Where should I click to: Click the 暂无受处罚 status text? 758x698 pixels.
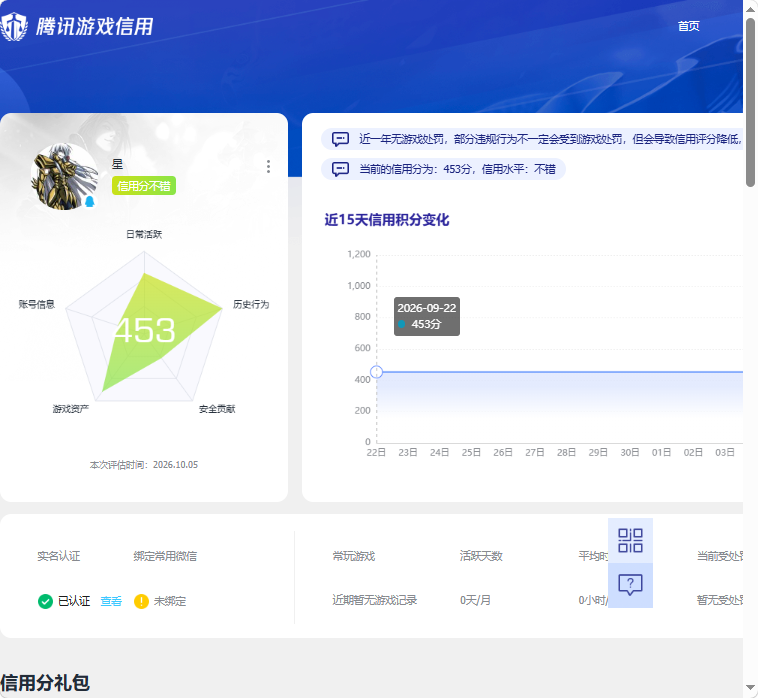pos(719,600)
